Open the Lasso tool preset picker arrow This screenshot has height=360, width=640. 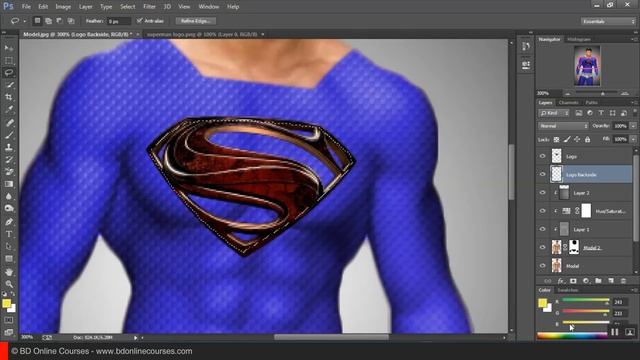pyautogui.click(x=24, y=21)
